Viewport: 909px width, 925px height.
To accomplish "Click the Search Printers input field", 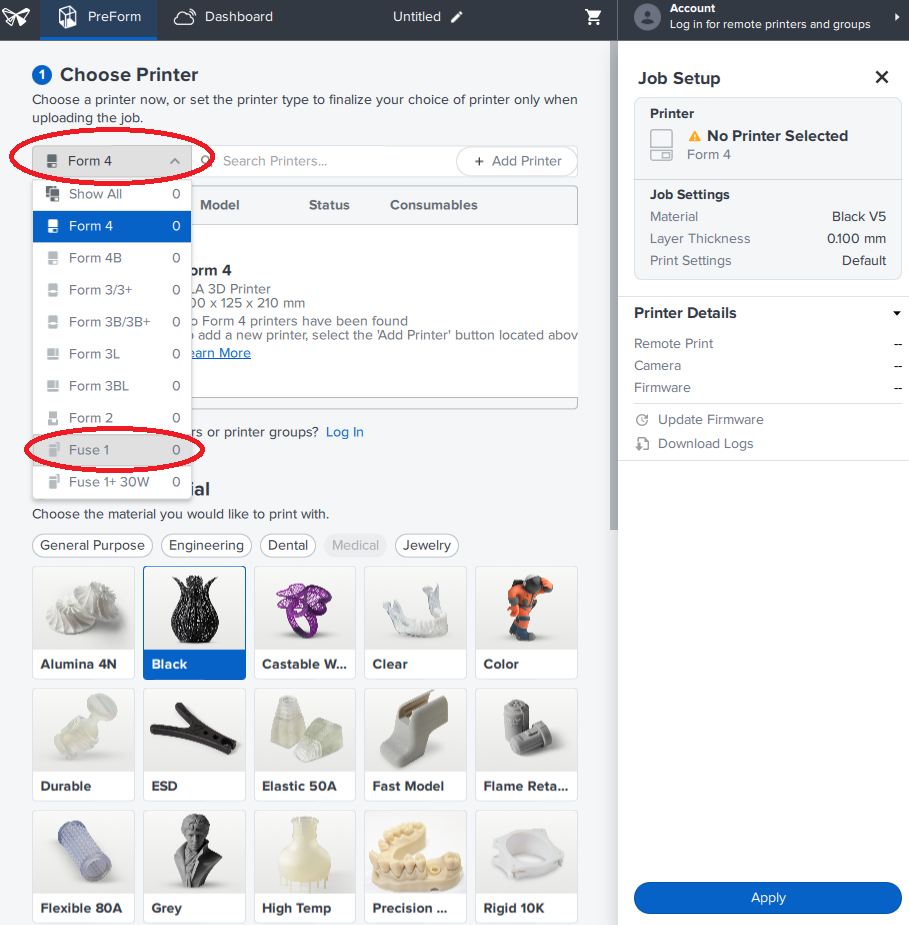I will click(330, 161).
